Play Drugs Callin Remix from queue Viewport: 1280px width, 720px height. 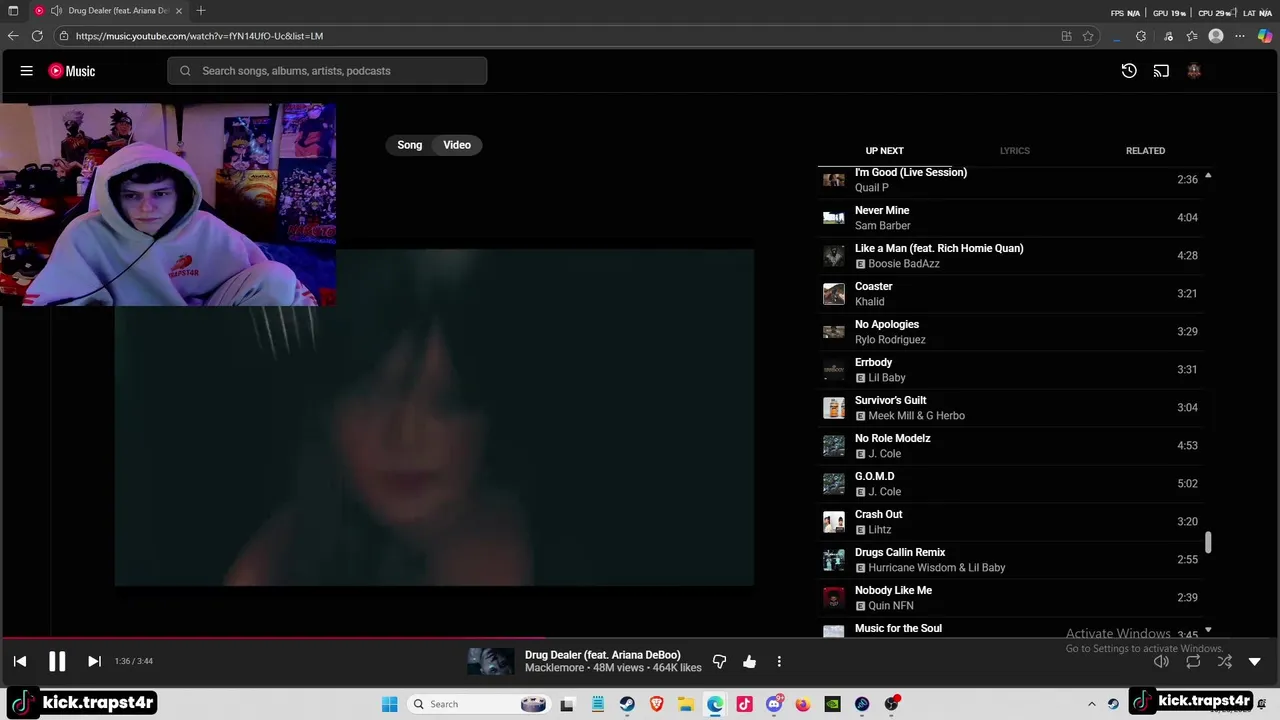coord(1010,560)
